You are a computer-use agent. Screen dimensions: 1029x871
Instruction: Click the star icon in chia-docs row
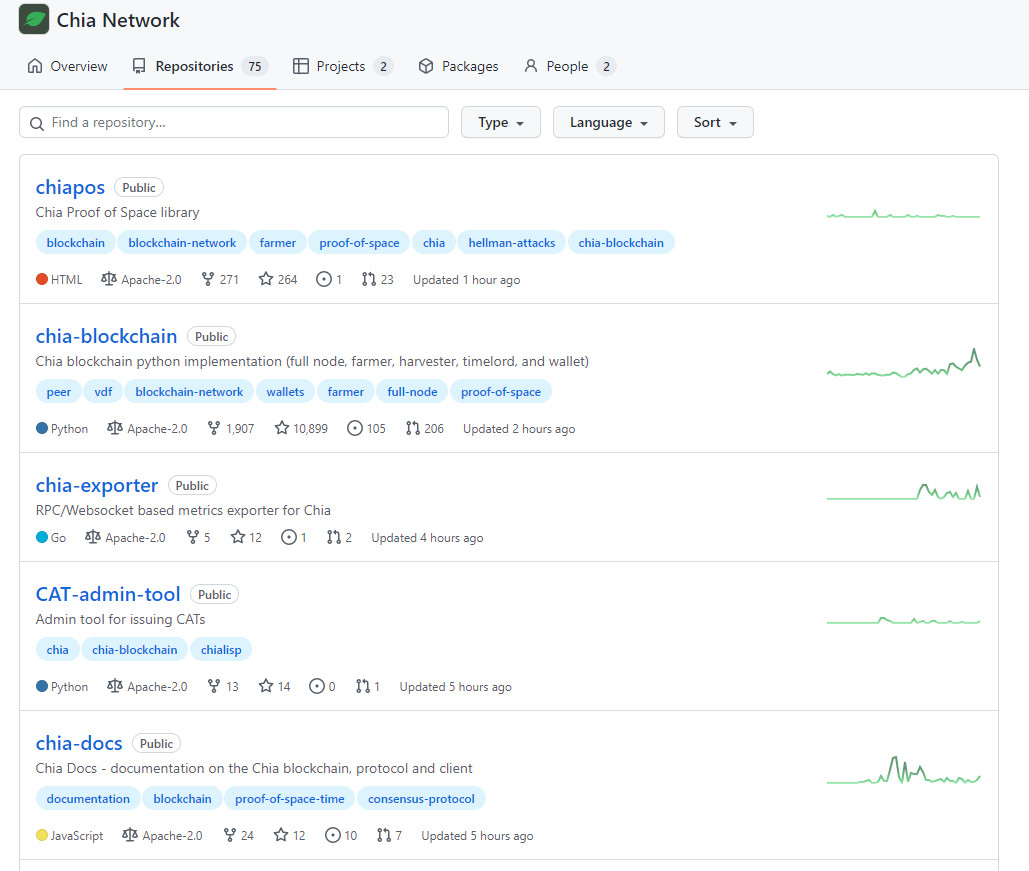click(281, 836)
